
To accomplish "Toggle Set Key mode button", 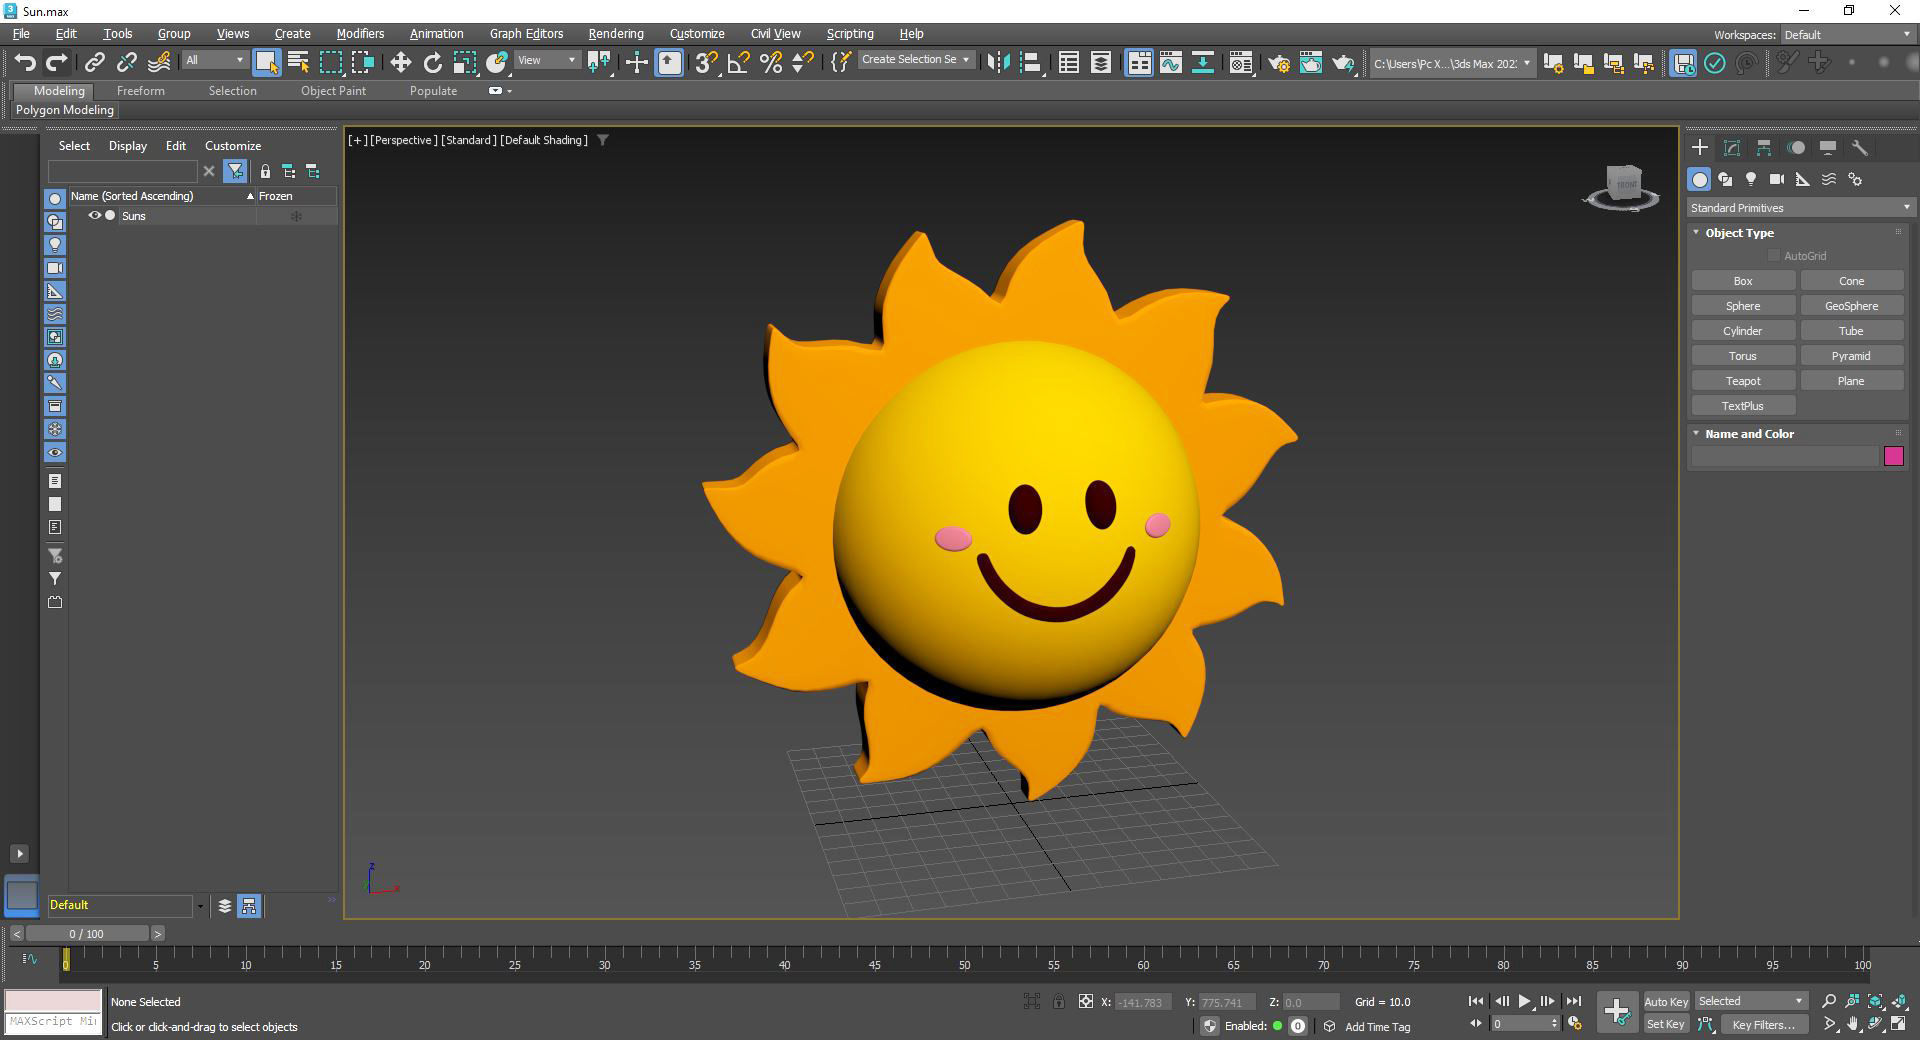I will [x=1666, y=1024].
